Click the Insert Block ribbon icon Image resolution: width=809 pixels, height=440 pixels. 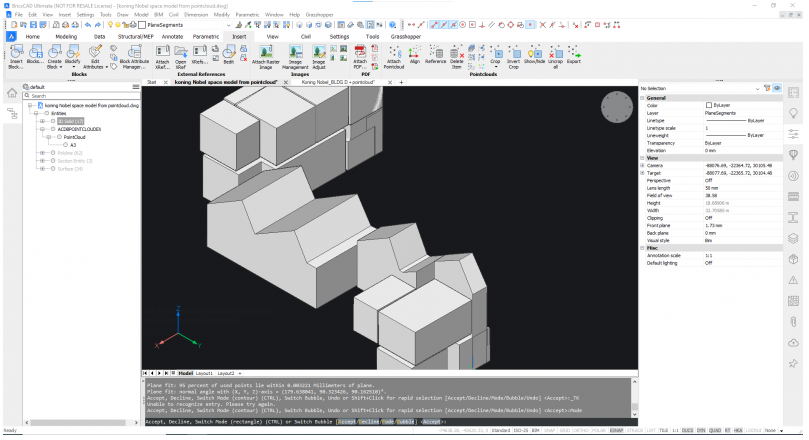(16, 56)
